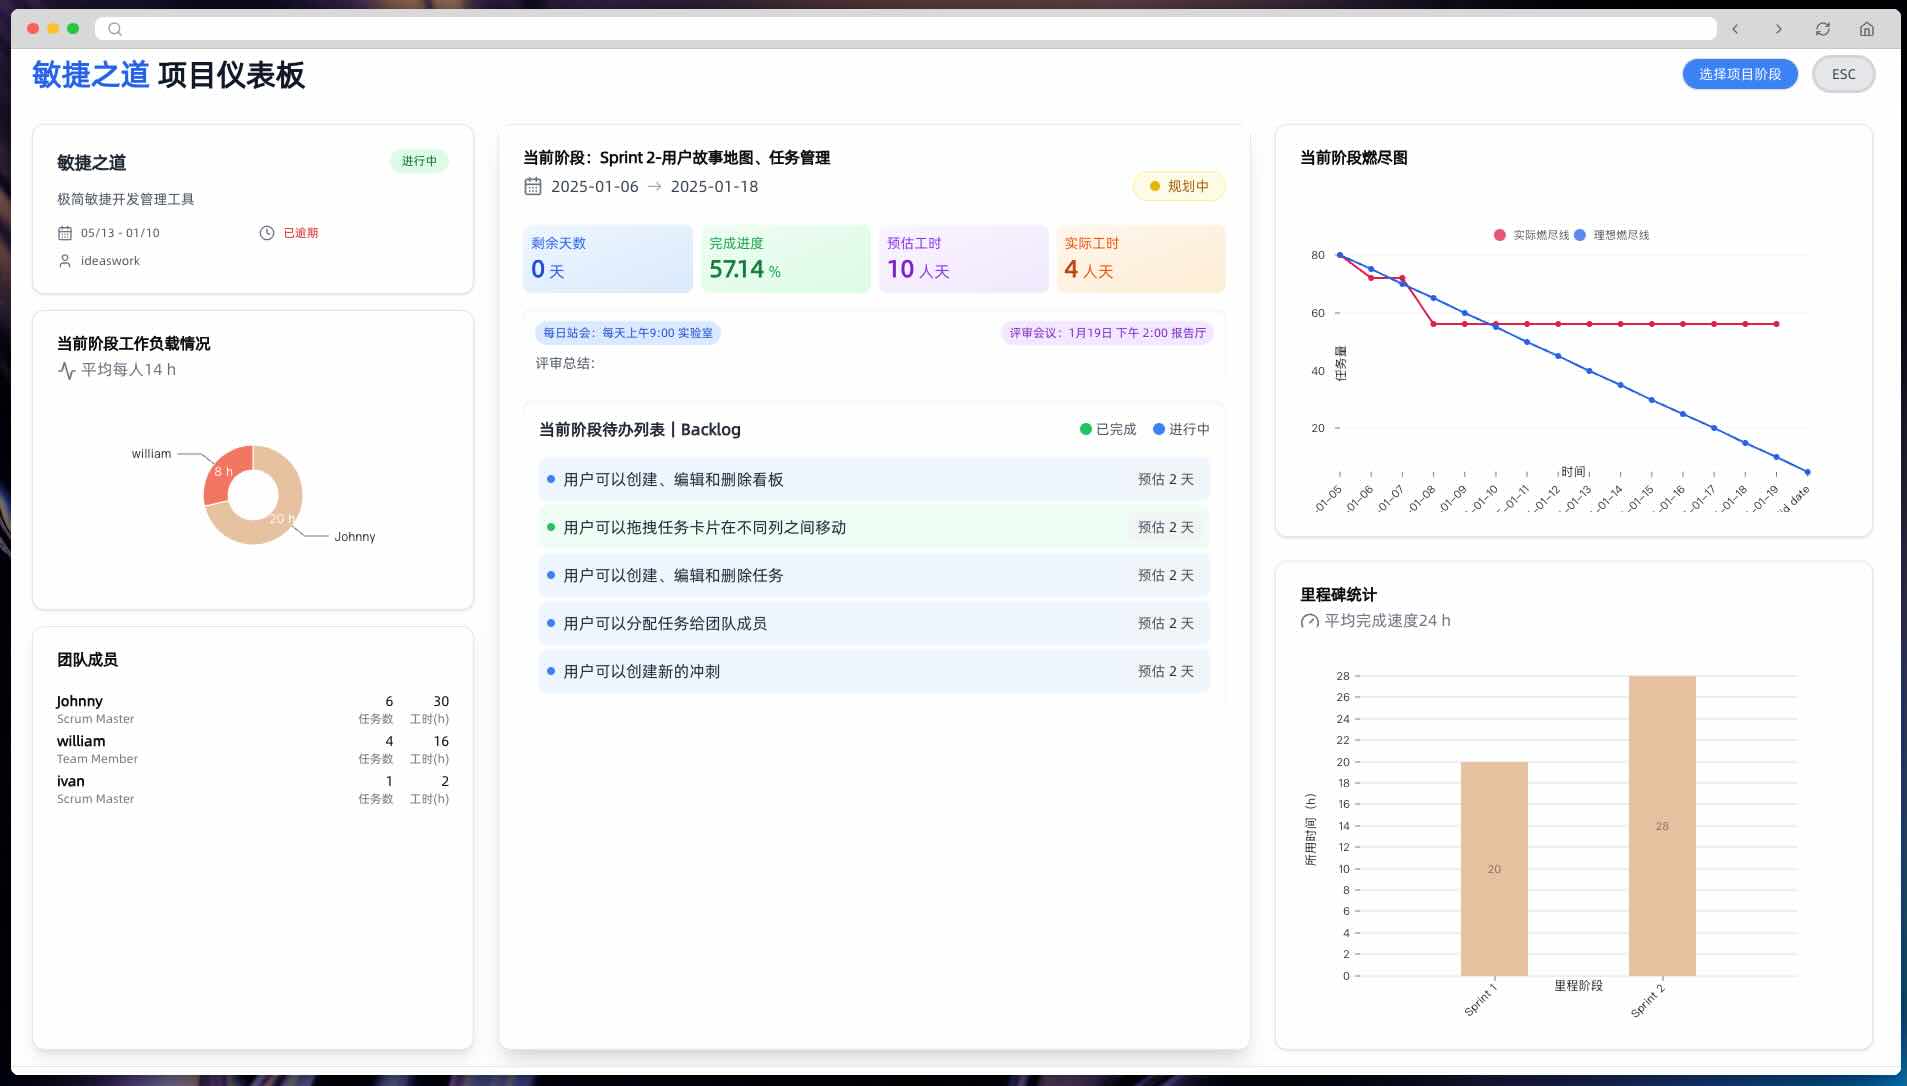
Task: Open backlog item 用户可以分配任务给团队成员
Action: pyautogui.click(x=874, y=623)
